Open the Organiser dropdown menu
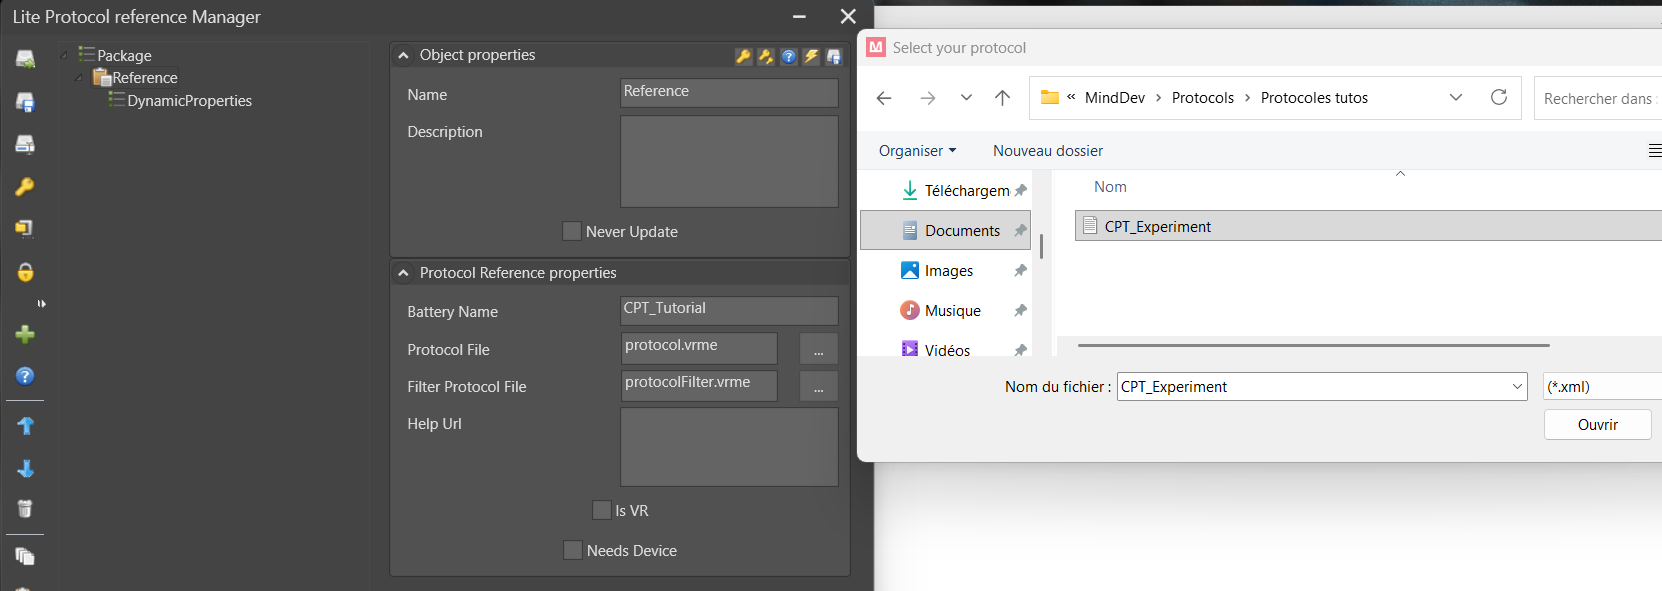Viewport: 1662px width, 591px height. (x=917, y=151)
